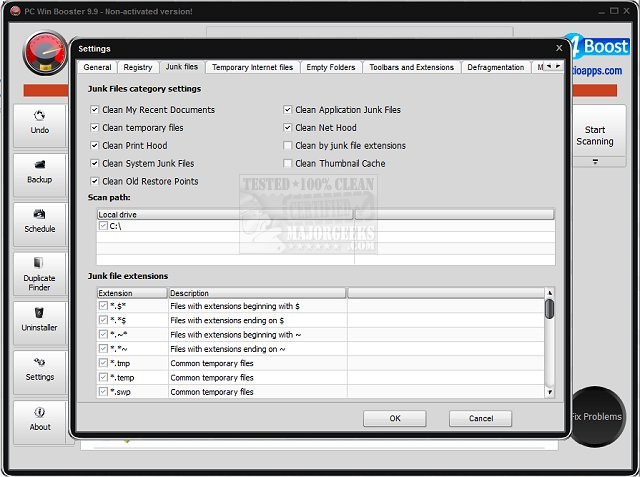Open the ioapps.com link
Image resolution: width=640 pixels, height=477 pixels.
click(597, 71)
